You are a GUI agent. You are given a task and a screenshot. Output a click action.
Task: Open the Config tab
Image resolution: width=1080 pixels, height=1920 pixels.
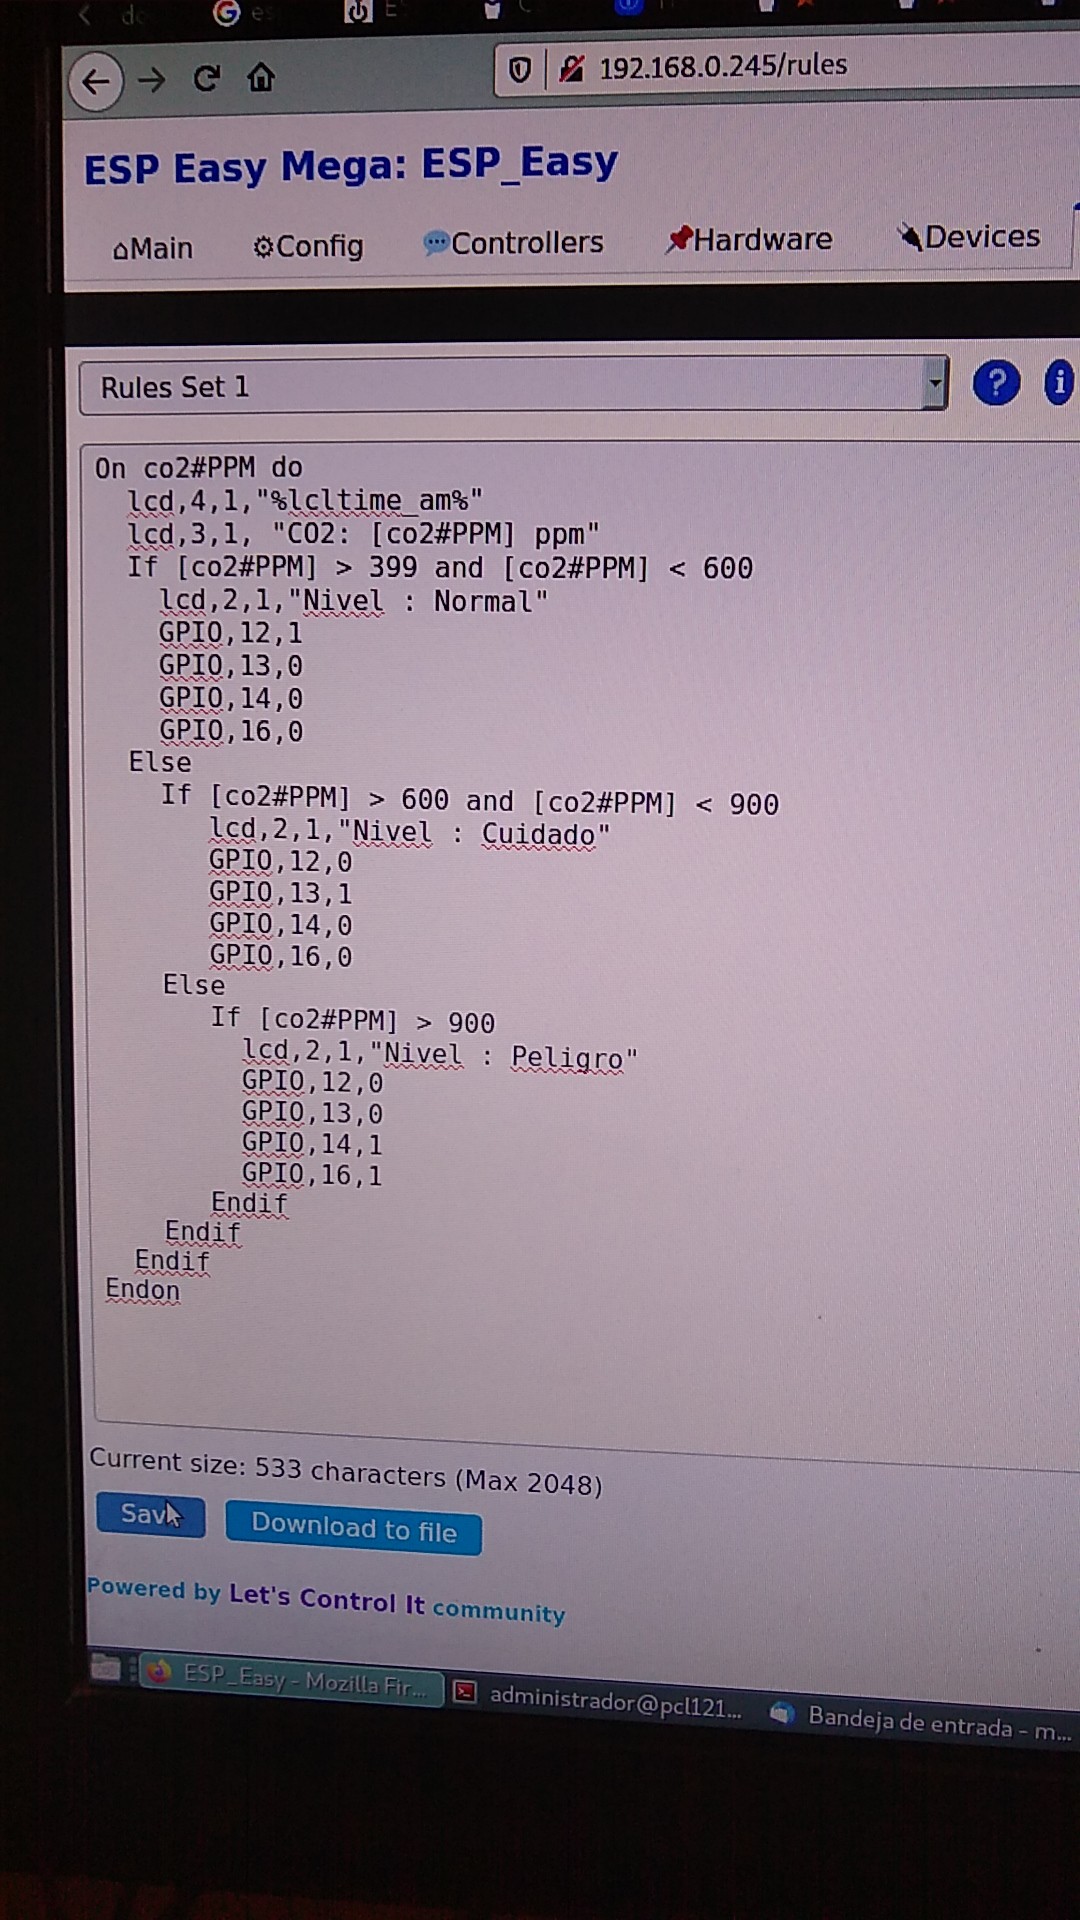308,246
